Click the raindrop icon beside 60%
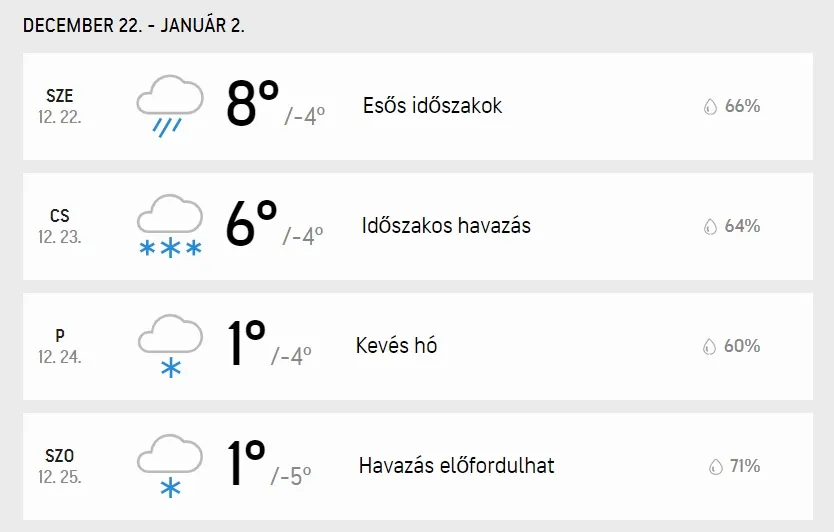This screenshot has width=834, height=532. [x=710, y=346]
